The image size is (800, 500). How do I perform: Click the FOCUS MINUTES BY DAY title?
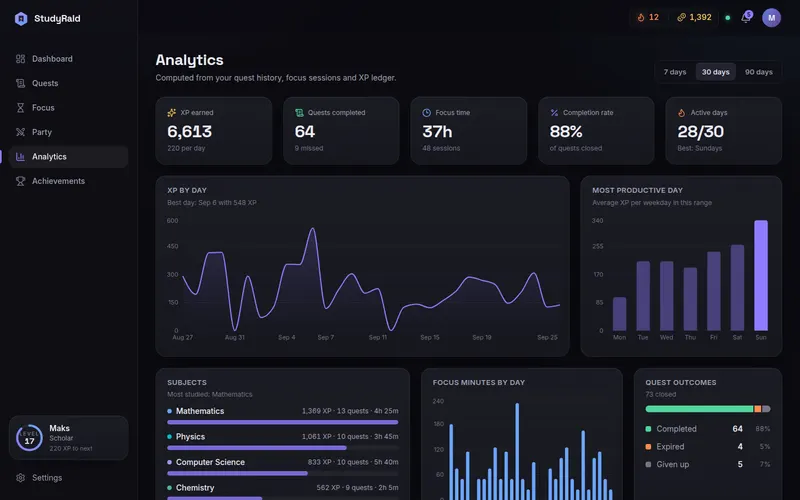(x=479, y=383)
